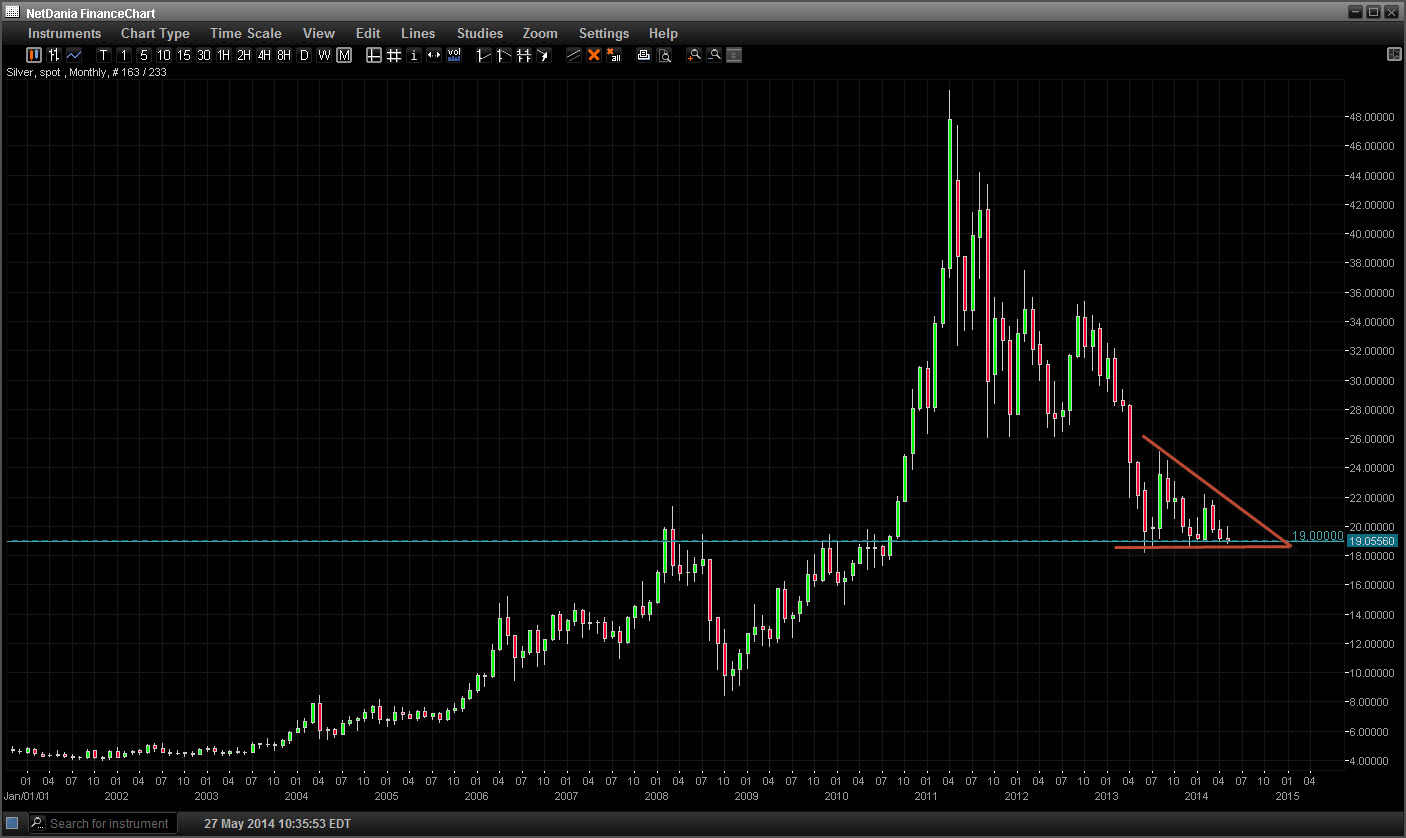Click the Search for instrument field
This screenshot has width=1406, height=838.
(x=110, y=823)
